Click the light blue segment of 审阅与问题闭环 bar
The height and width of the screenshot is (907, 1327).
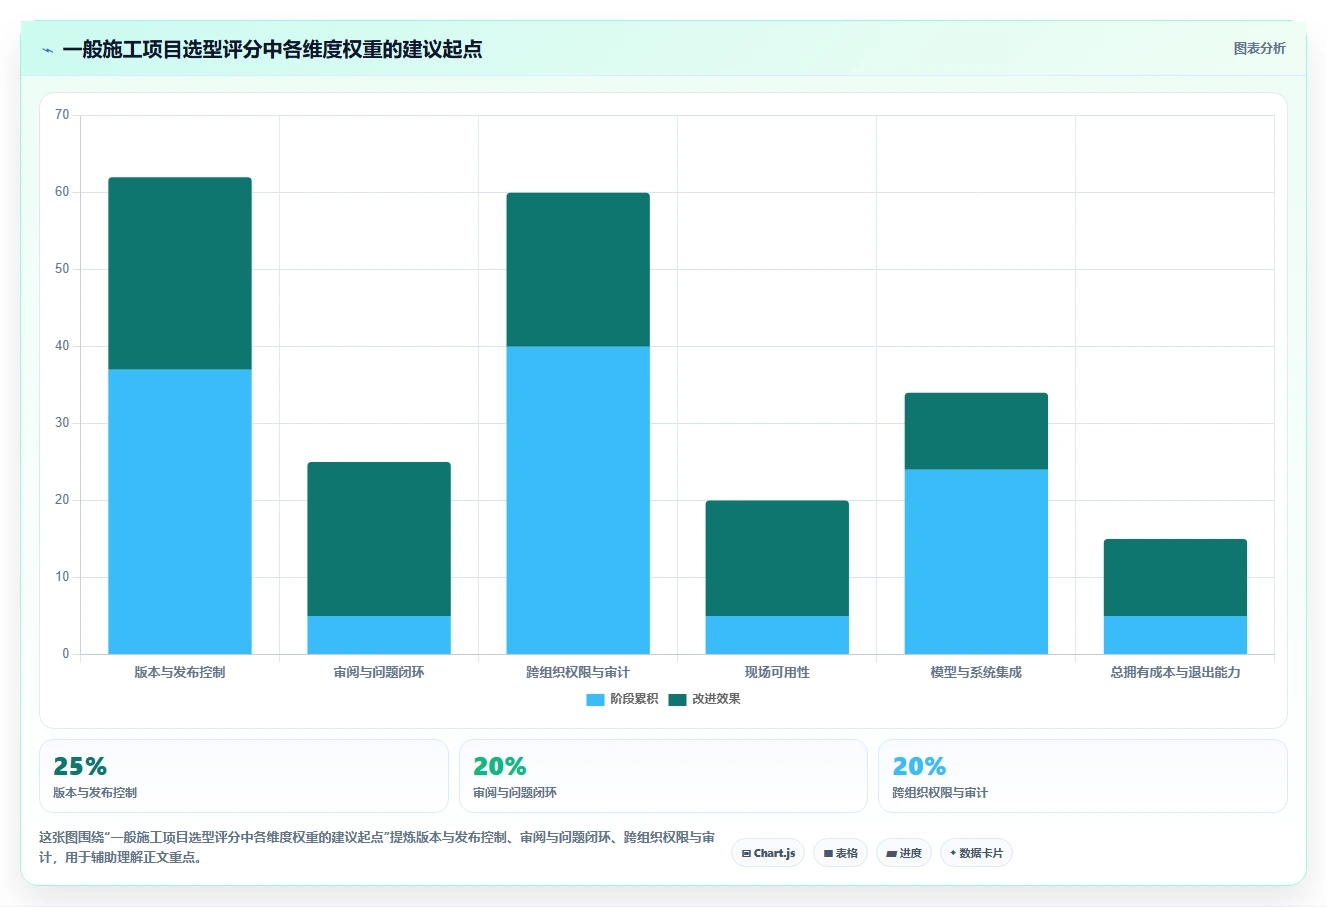pyautogui.click(x=379, y=635)
